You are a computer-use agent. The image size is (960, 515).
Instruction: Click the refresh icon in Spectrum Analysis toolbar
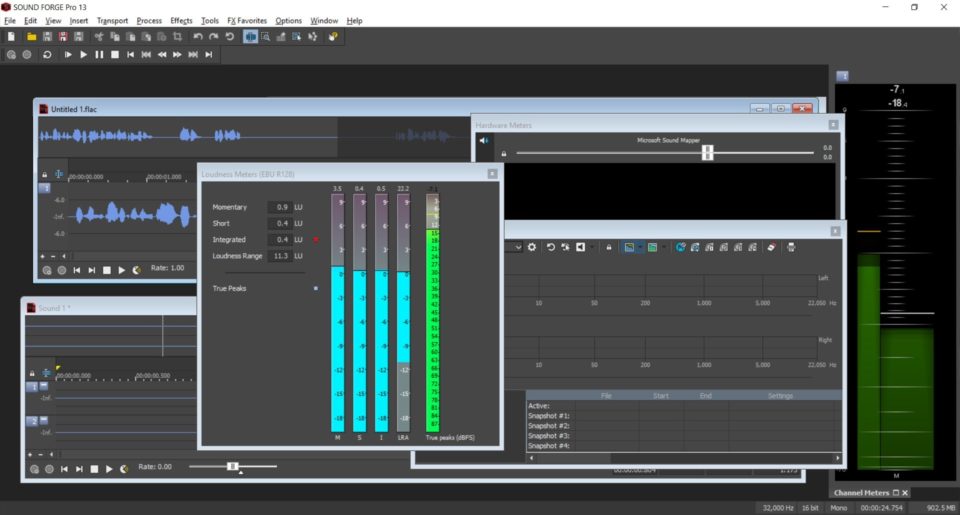550,247
